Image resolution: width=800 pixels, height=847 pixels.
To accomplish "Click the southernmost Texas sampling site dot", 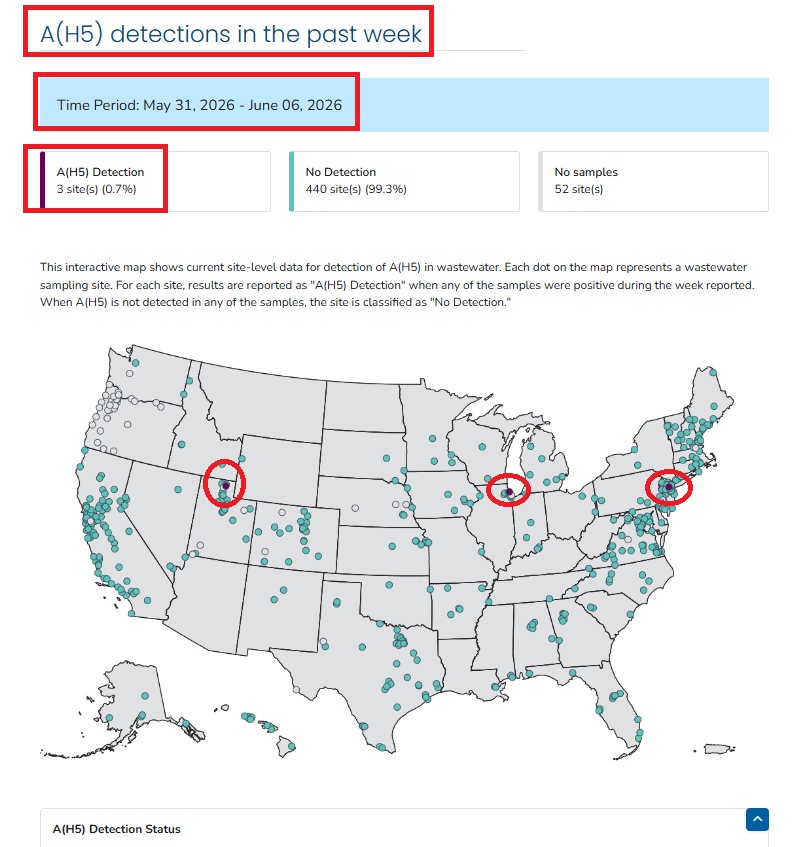I will coord(381,748).
